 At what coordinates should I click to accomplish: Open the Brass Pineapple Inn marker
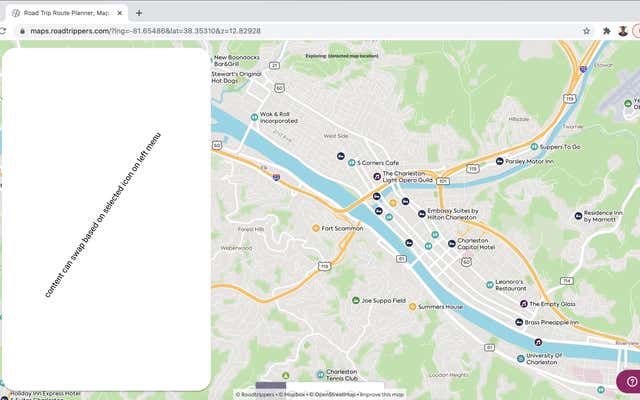pos(518,322)
